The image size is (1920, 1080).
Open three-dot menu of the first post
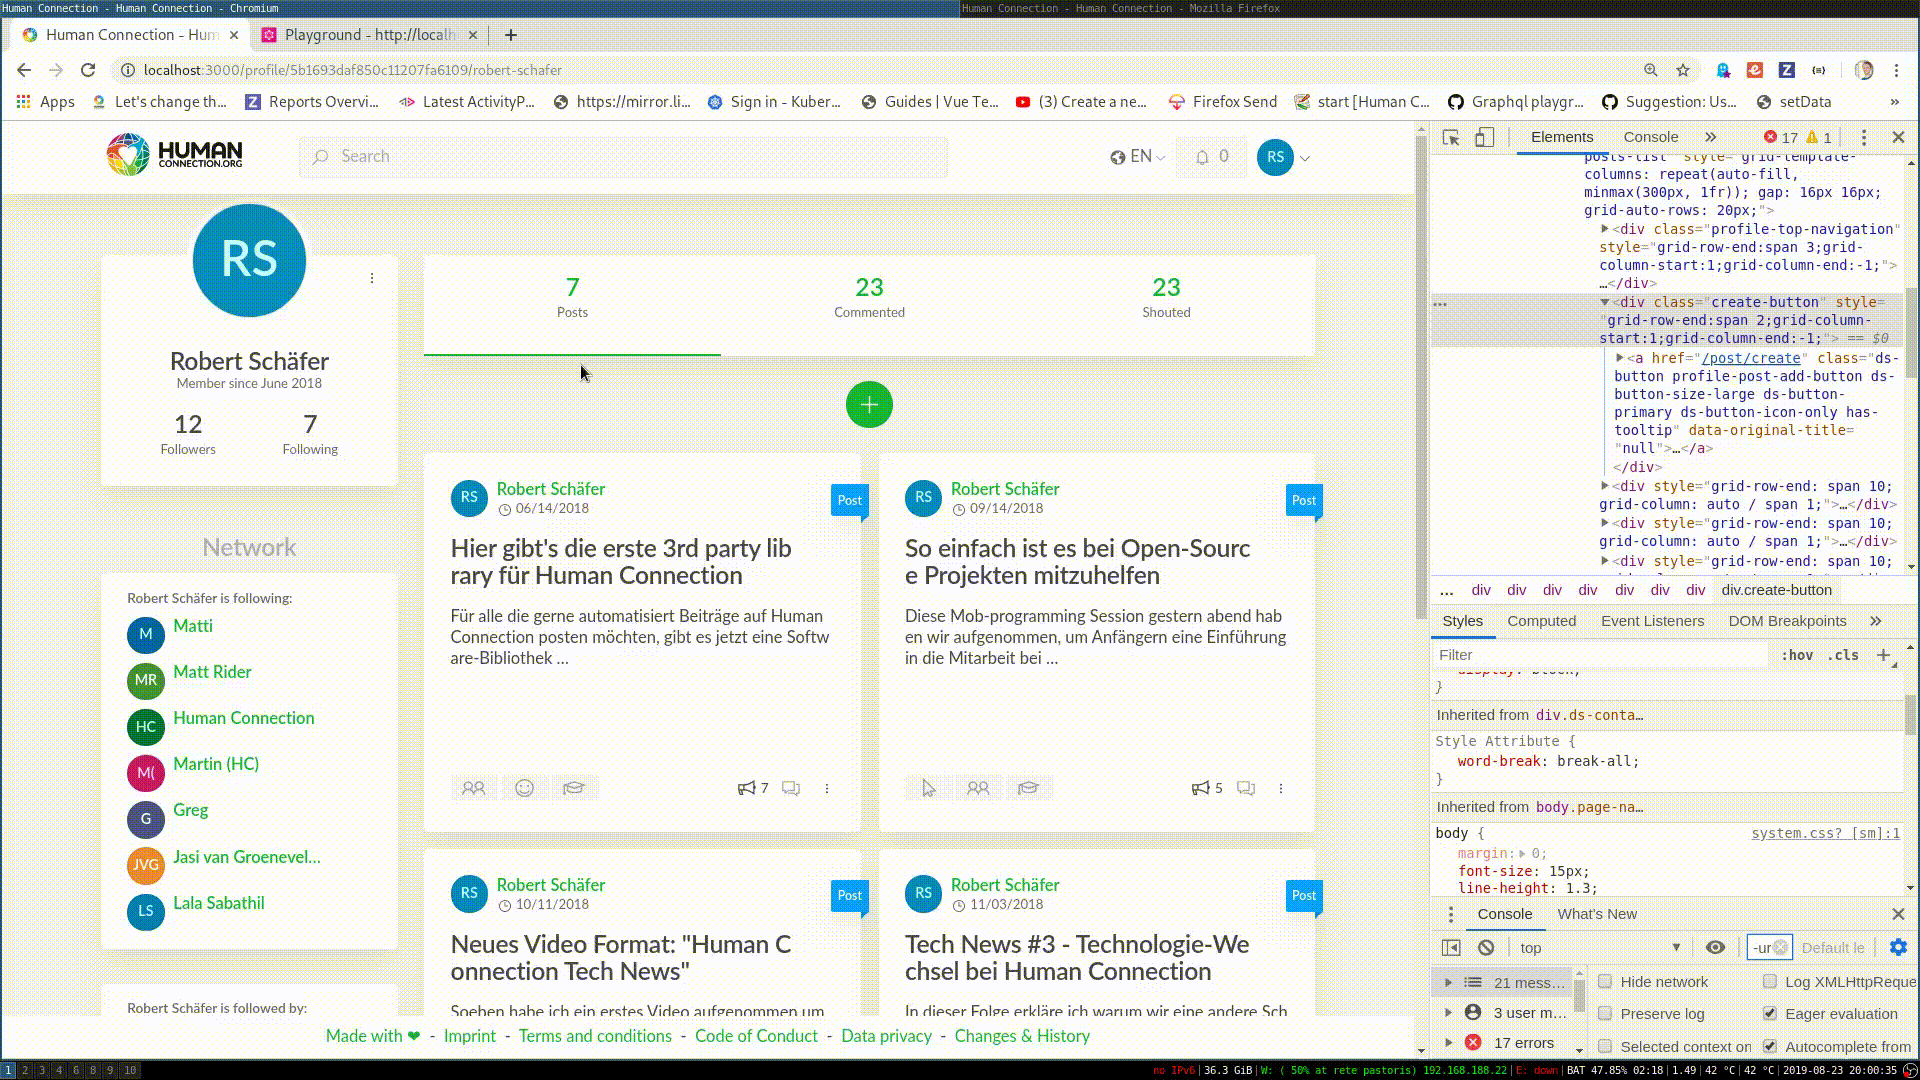(x=827, y=788)
